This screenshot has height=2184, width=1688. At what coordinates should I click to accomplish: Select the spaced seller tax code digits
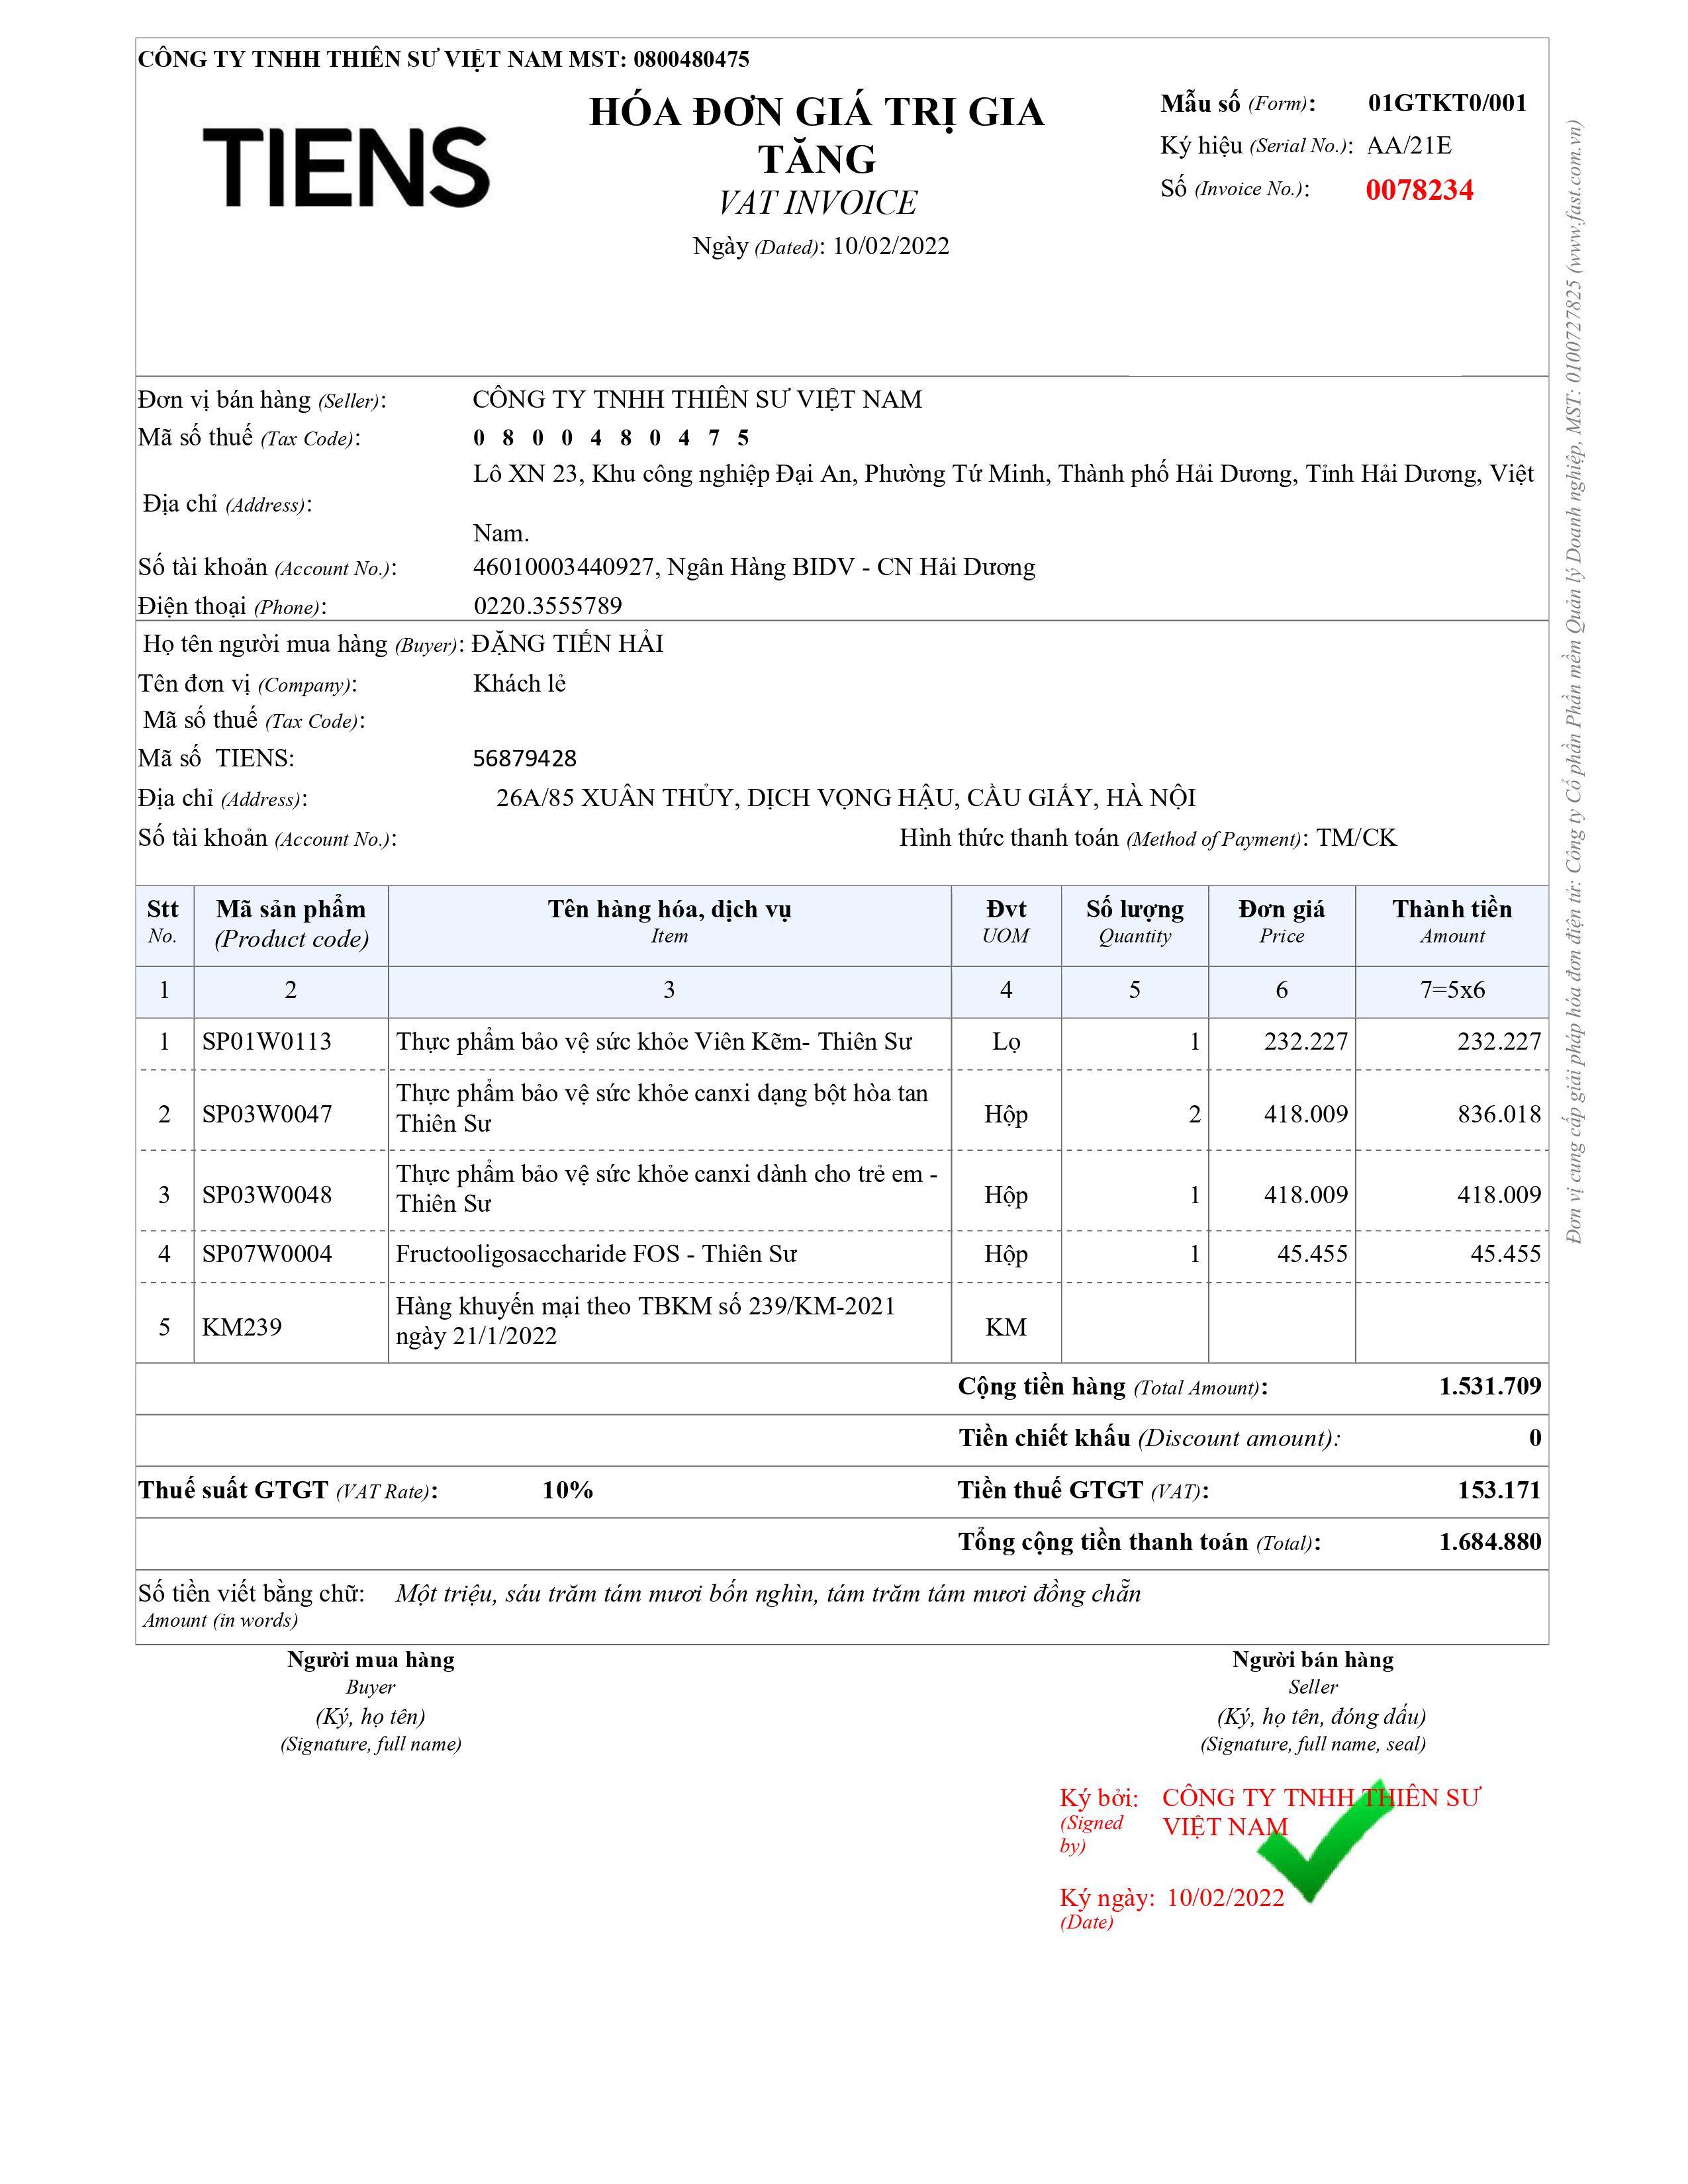point(611,438)
